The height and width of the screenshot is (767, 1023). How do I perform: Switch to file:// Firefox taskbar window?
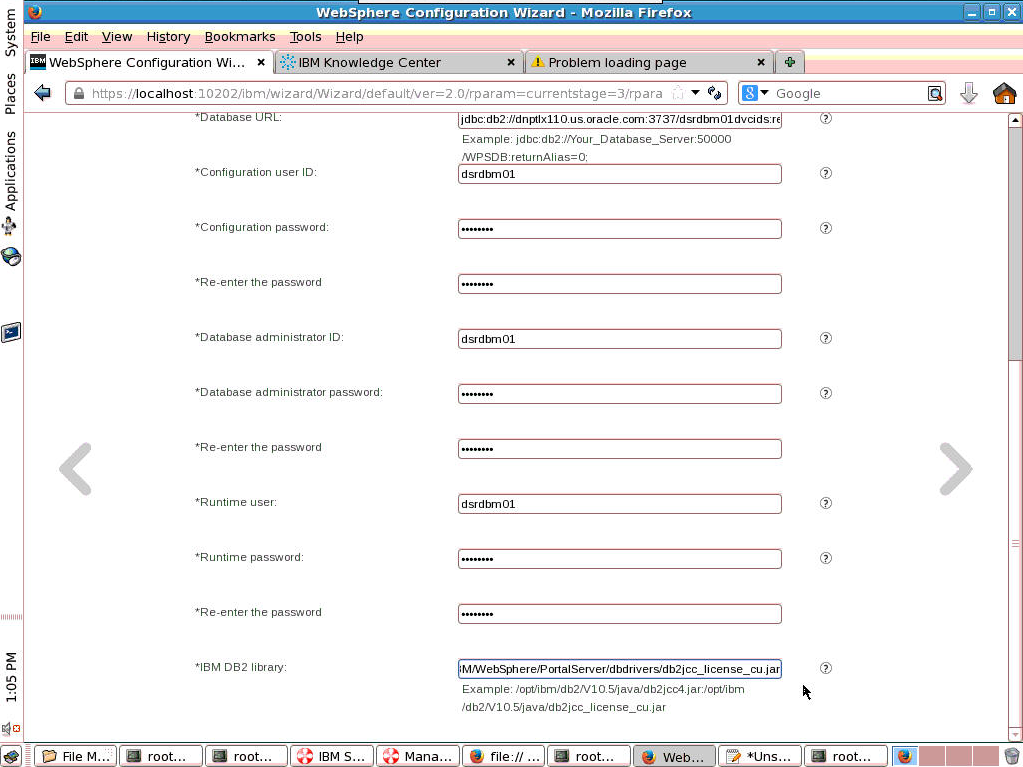504,756
